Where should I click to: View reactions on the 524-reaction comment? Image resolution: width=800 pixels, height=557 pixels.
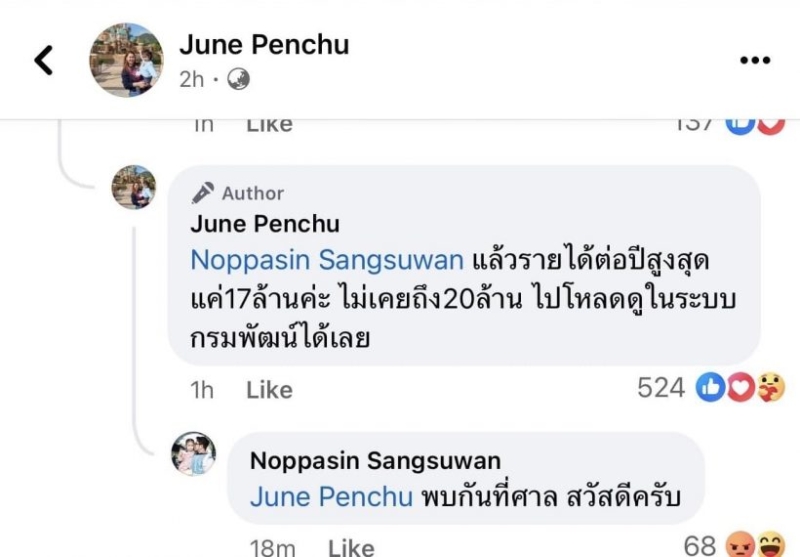tap(740, 388)
